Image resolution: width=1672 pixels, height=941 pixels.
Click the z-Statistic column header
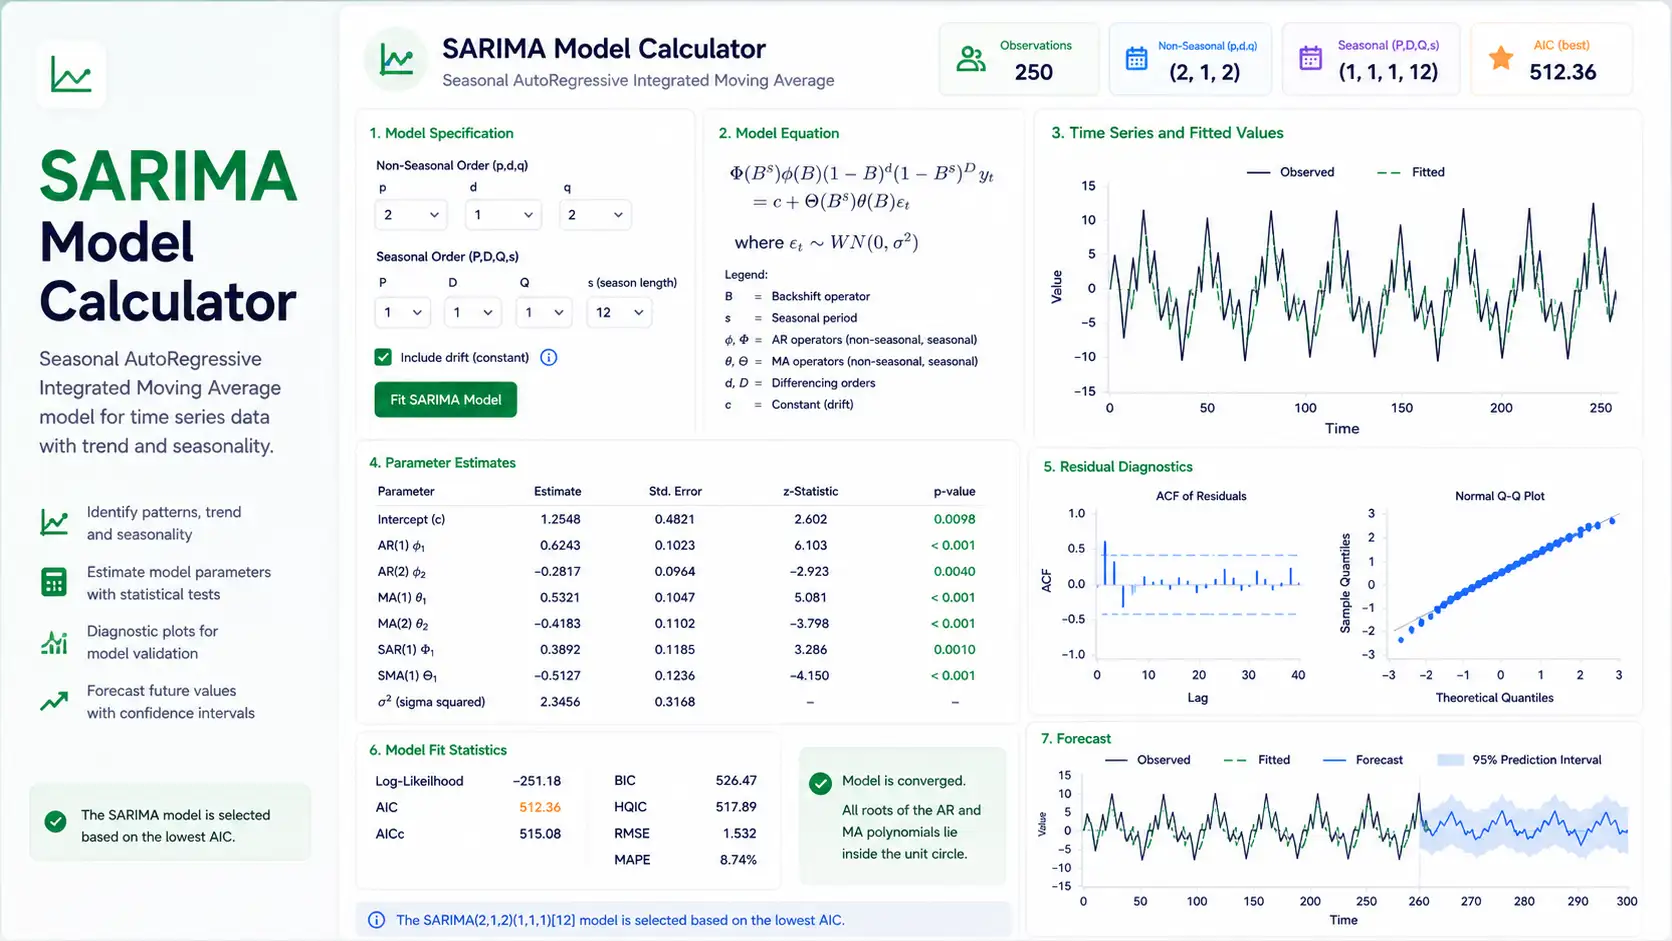coord(810,491)
